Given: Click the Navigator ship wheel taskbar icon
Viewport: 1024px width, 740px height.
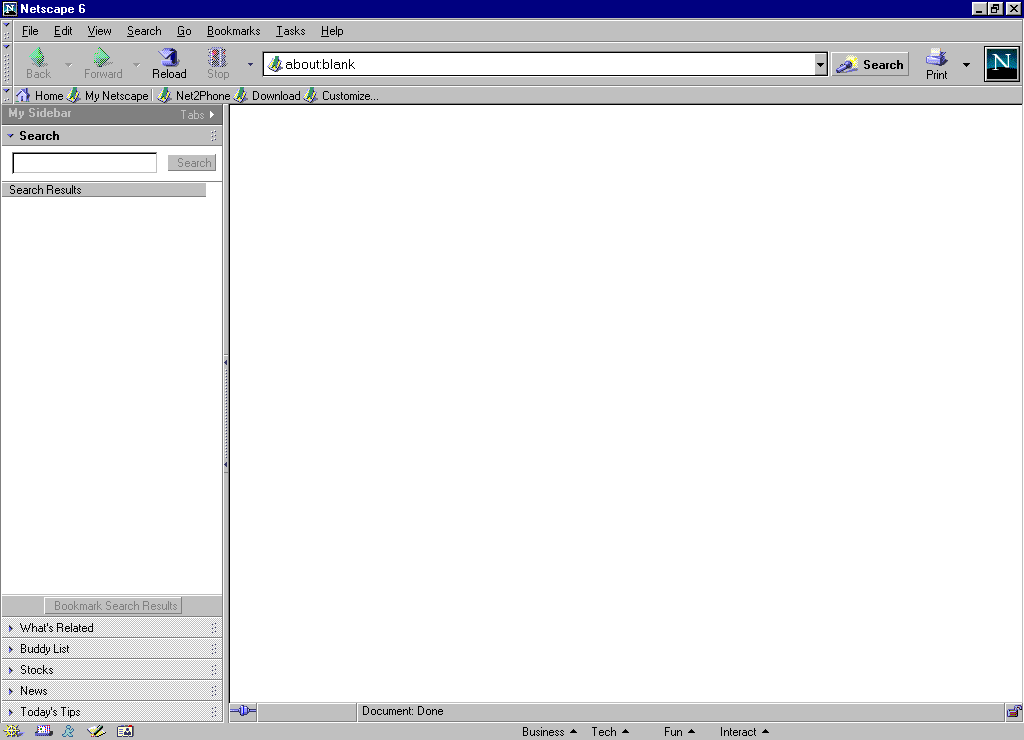Looking at the screenshot, I should pos(13,732).
